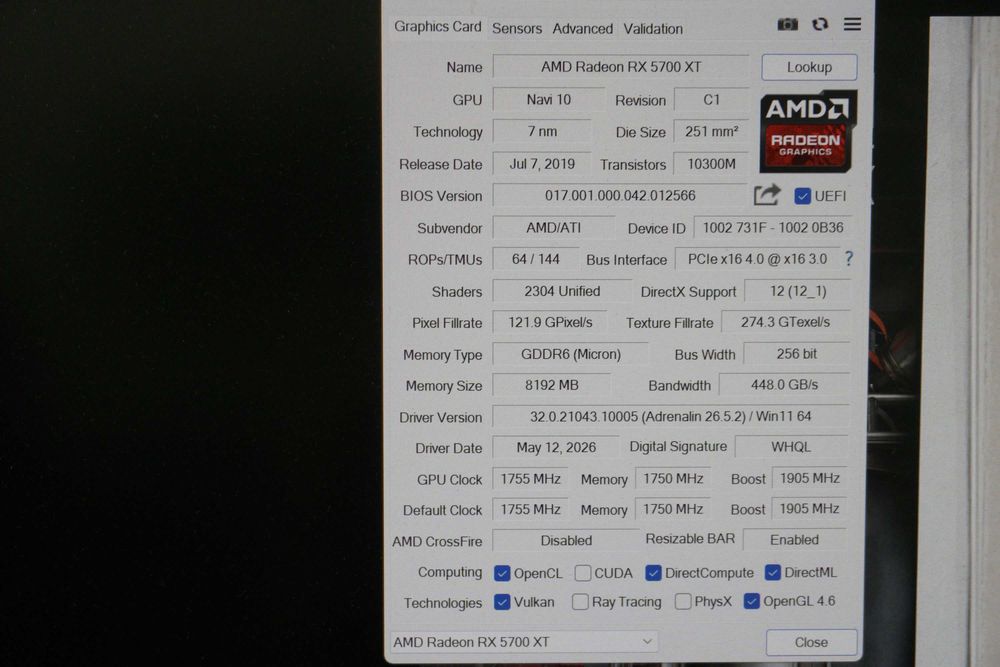Toggle the CUDA checkbox

[x=582, y=573]
